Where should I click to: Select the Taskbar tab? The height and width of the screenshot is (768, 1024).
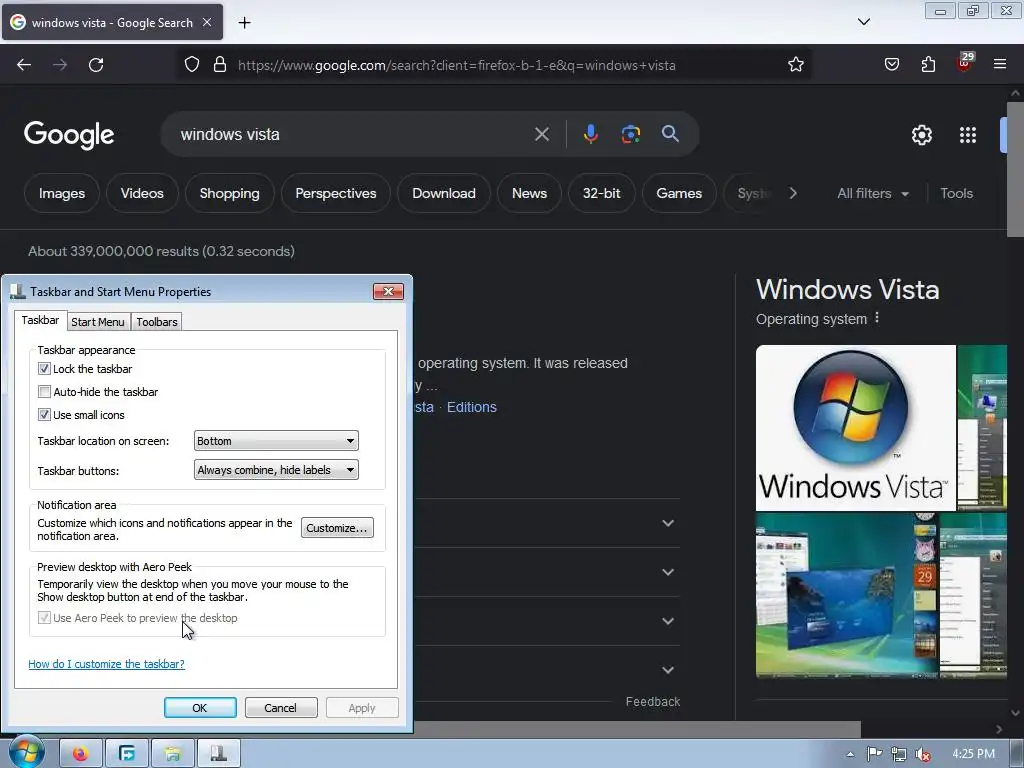[40, 320]
